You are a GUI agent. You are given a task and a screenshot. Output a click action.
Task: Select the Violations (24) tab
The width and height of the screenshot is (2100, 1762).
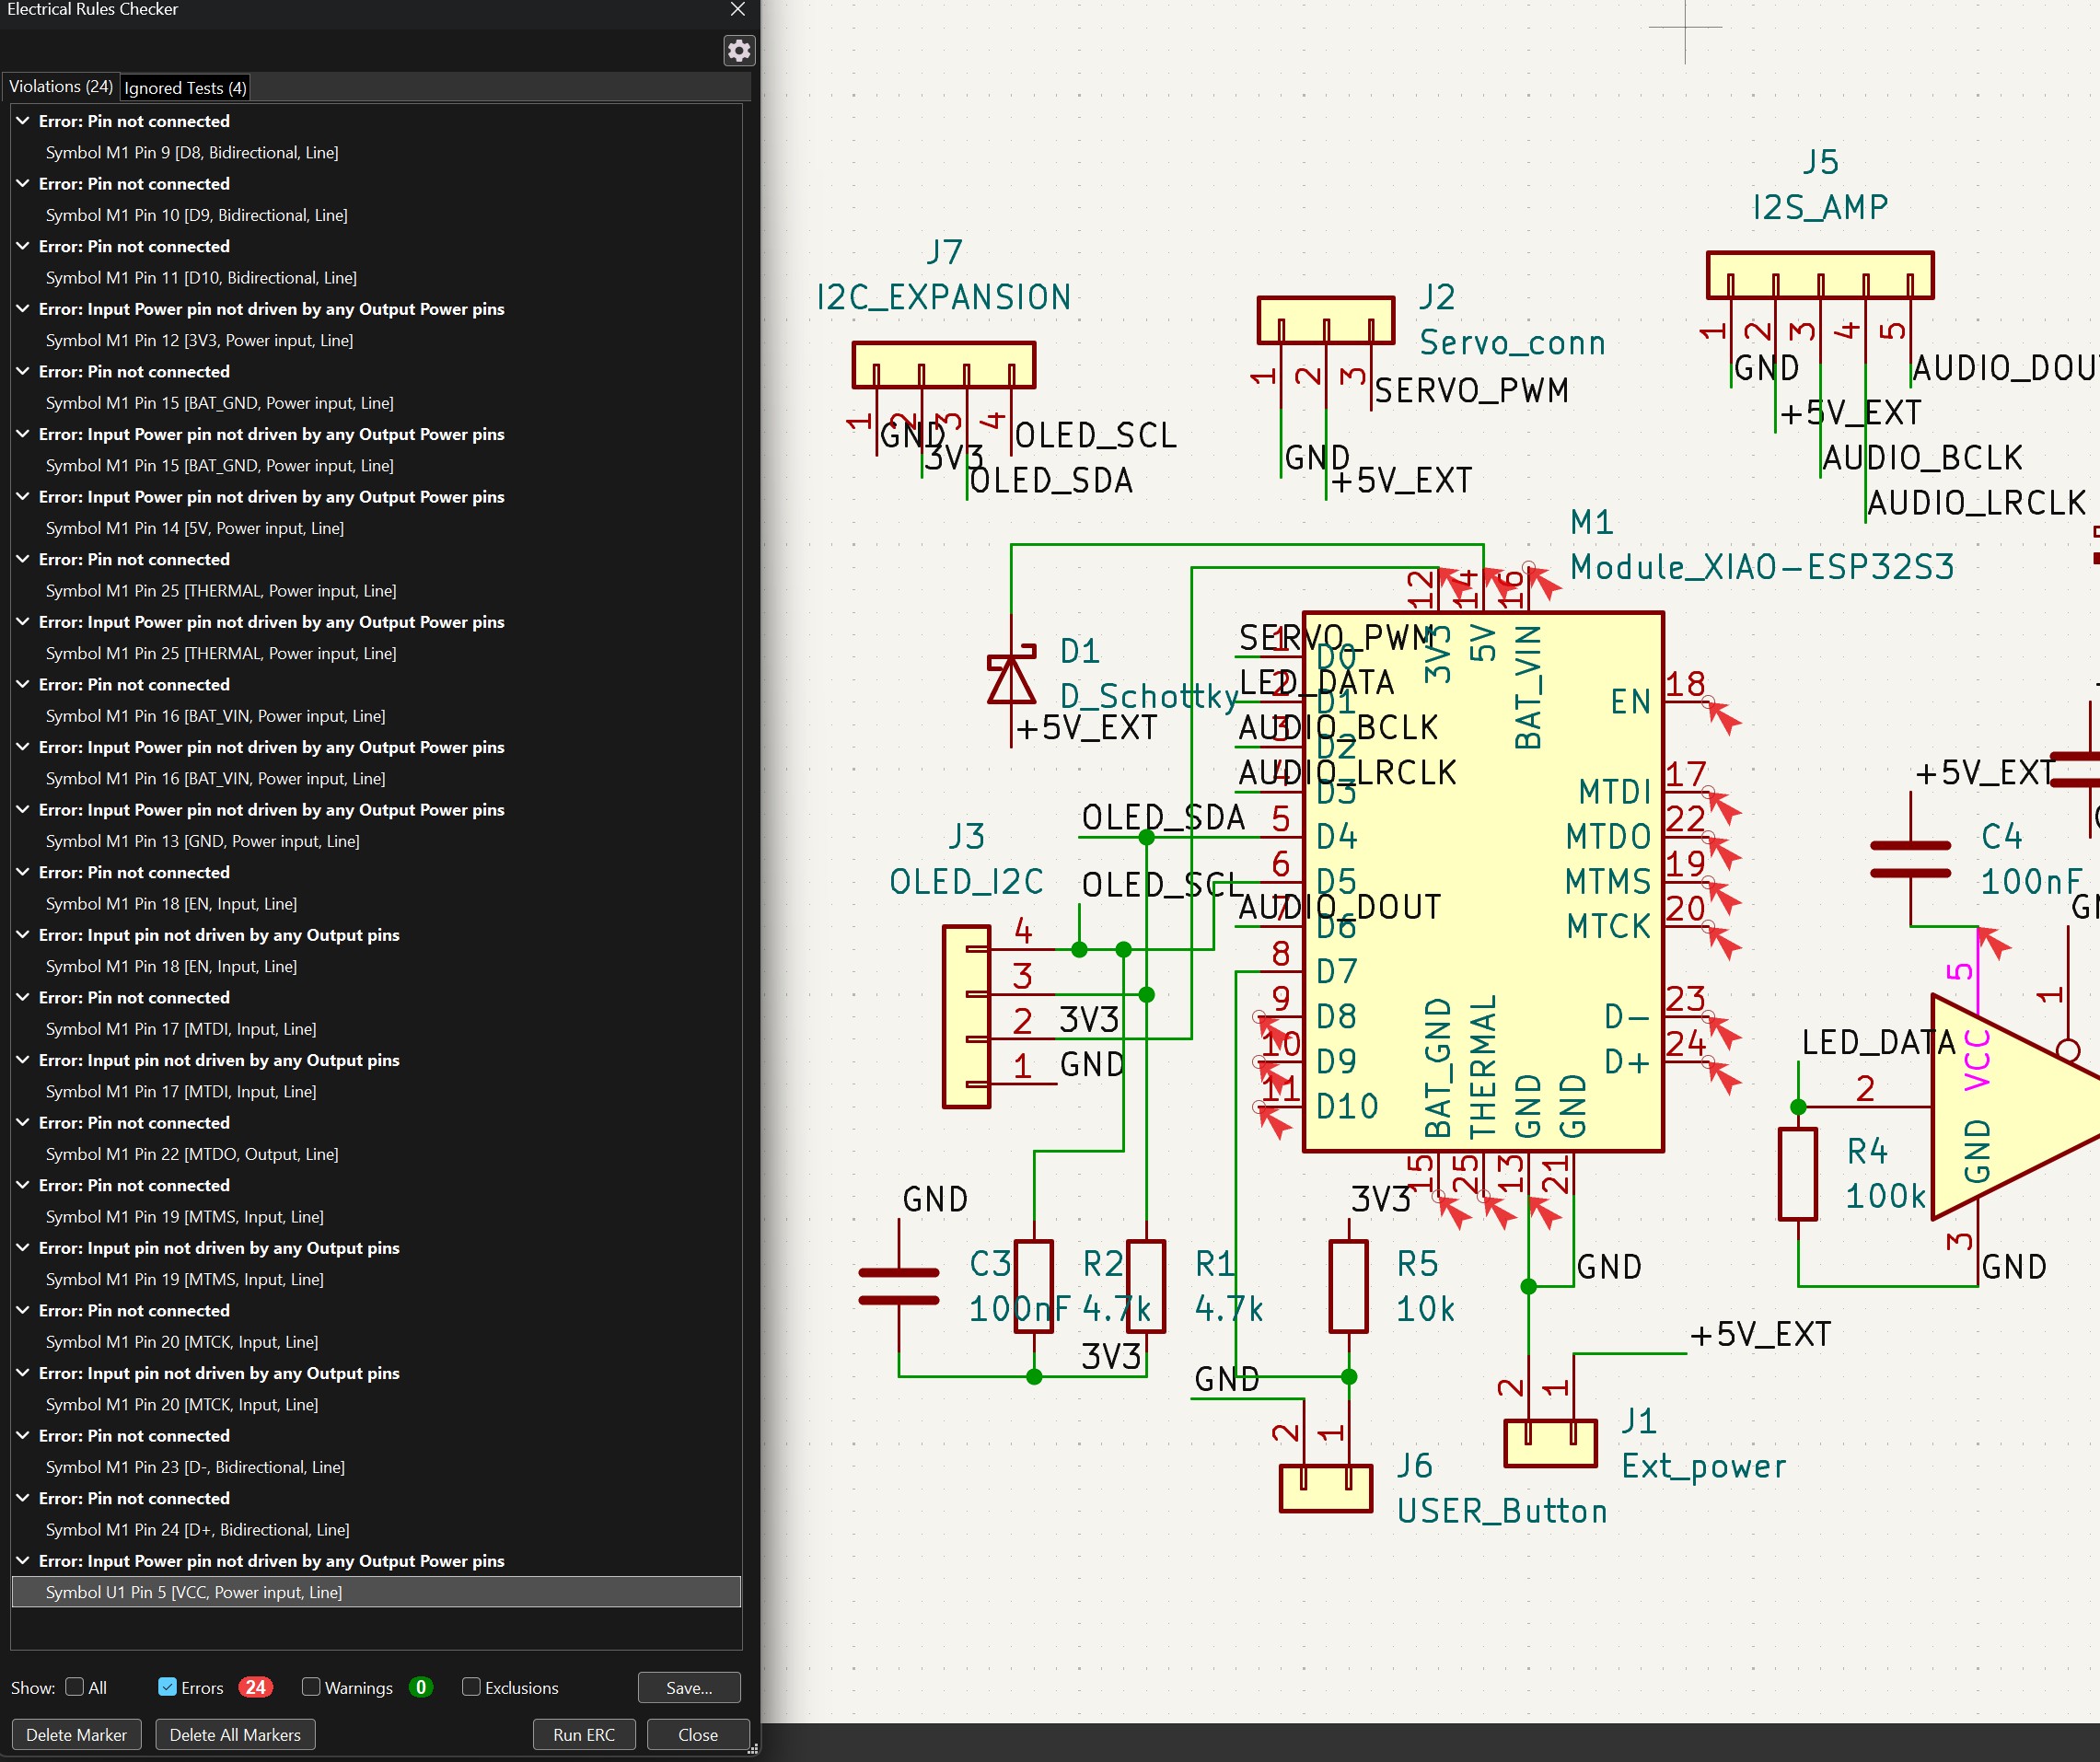coord(61,87)
